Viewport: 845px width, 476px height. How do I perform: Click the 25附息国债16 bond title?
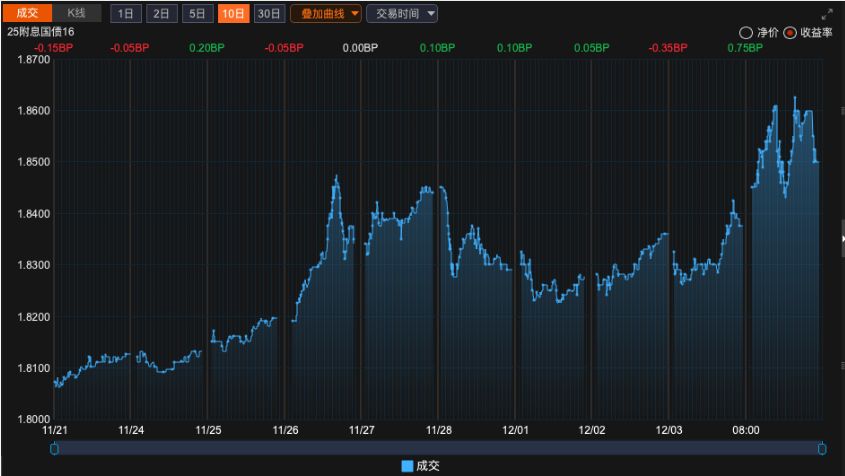click(40, 32)
